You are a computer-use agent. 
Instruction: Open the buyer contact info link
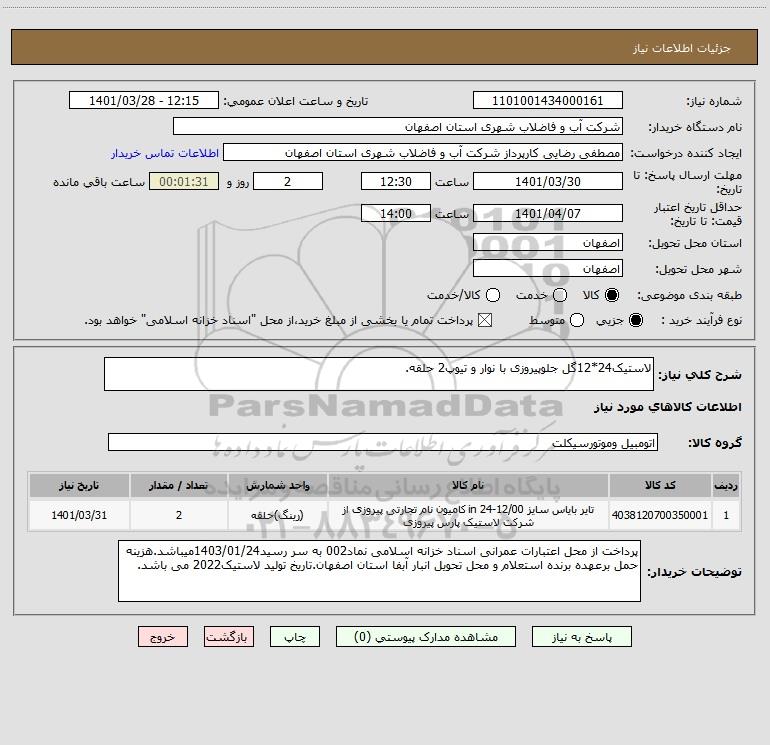[165, 153]
